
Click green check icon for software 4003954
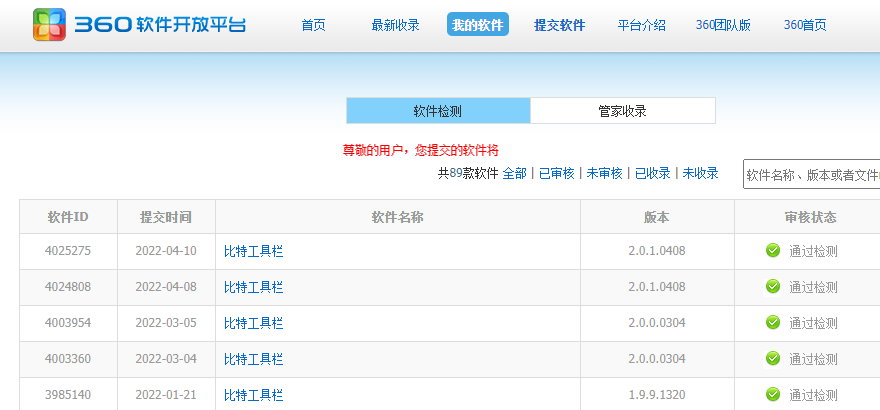tap(773, 322)
